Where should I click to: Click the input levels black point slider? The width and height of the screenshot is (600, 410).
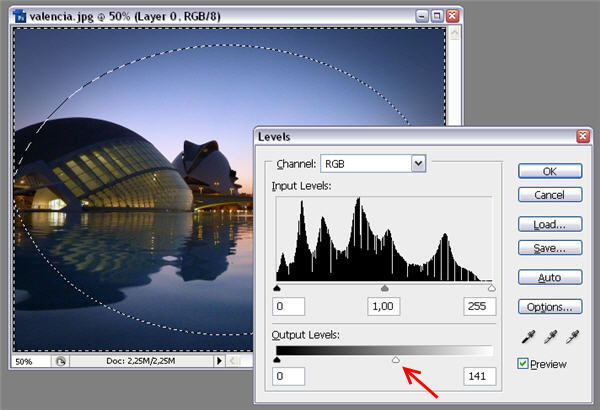tap(277, 288)
